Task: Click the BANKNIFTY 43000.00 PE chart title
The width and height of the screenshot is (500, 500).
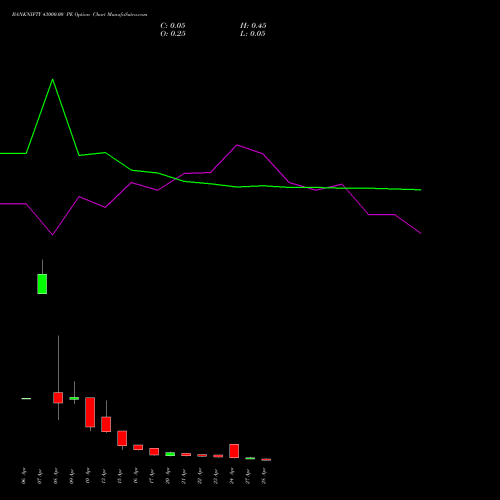Action: (79, 15)
